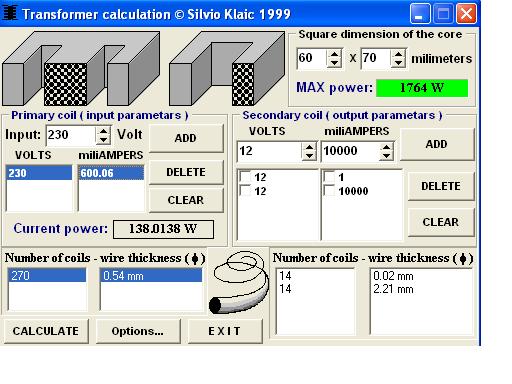Click the CALCULATE button
The image size is (512, 384).
click(46, 331)
